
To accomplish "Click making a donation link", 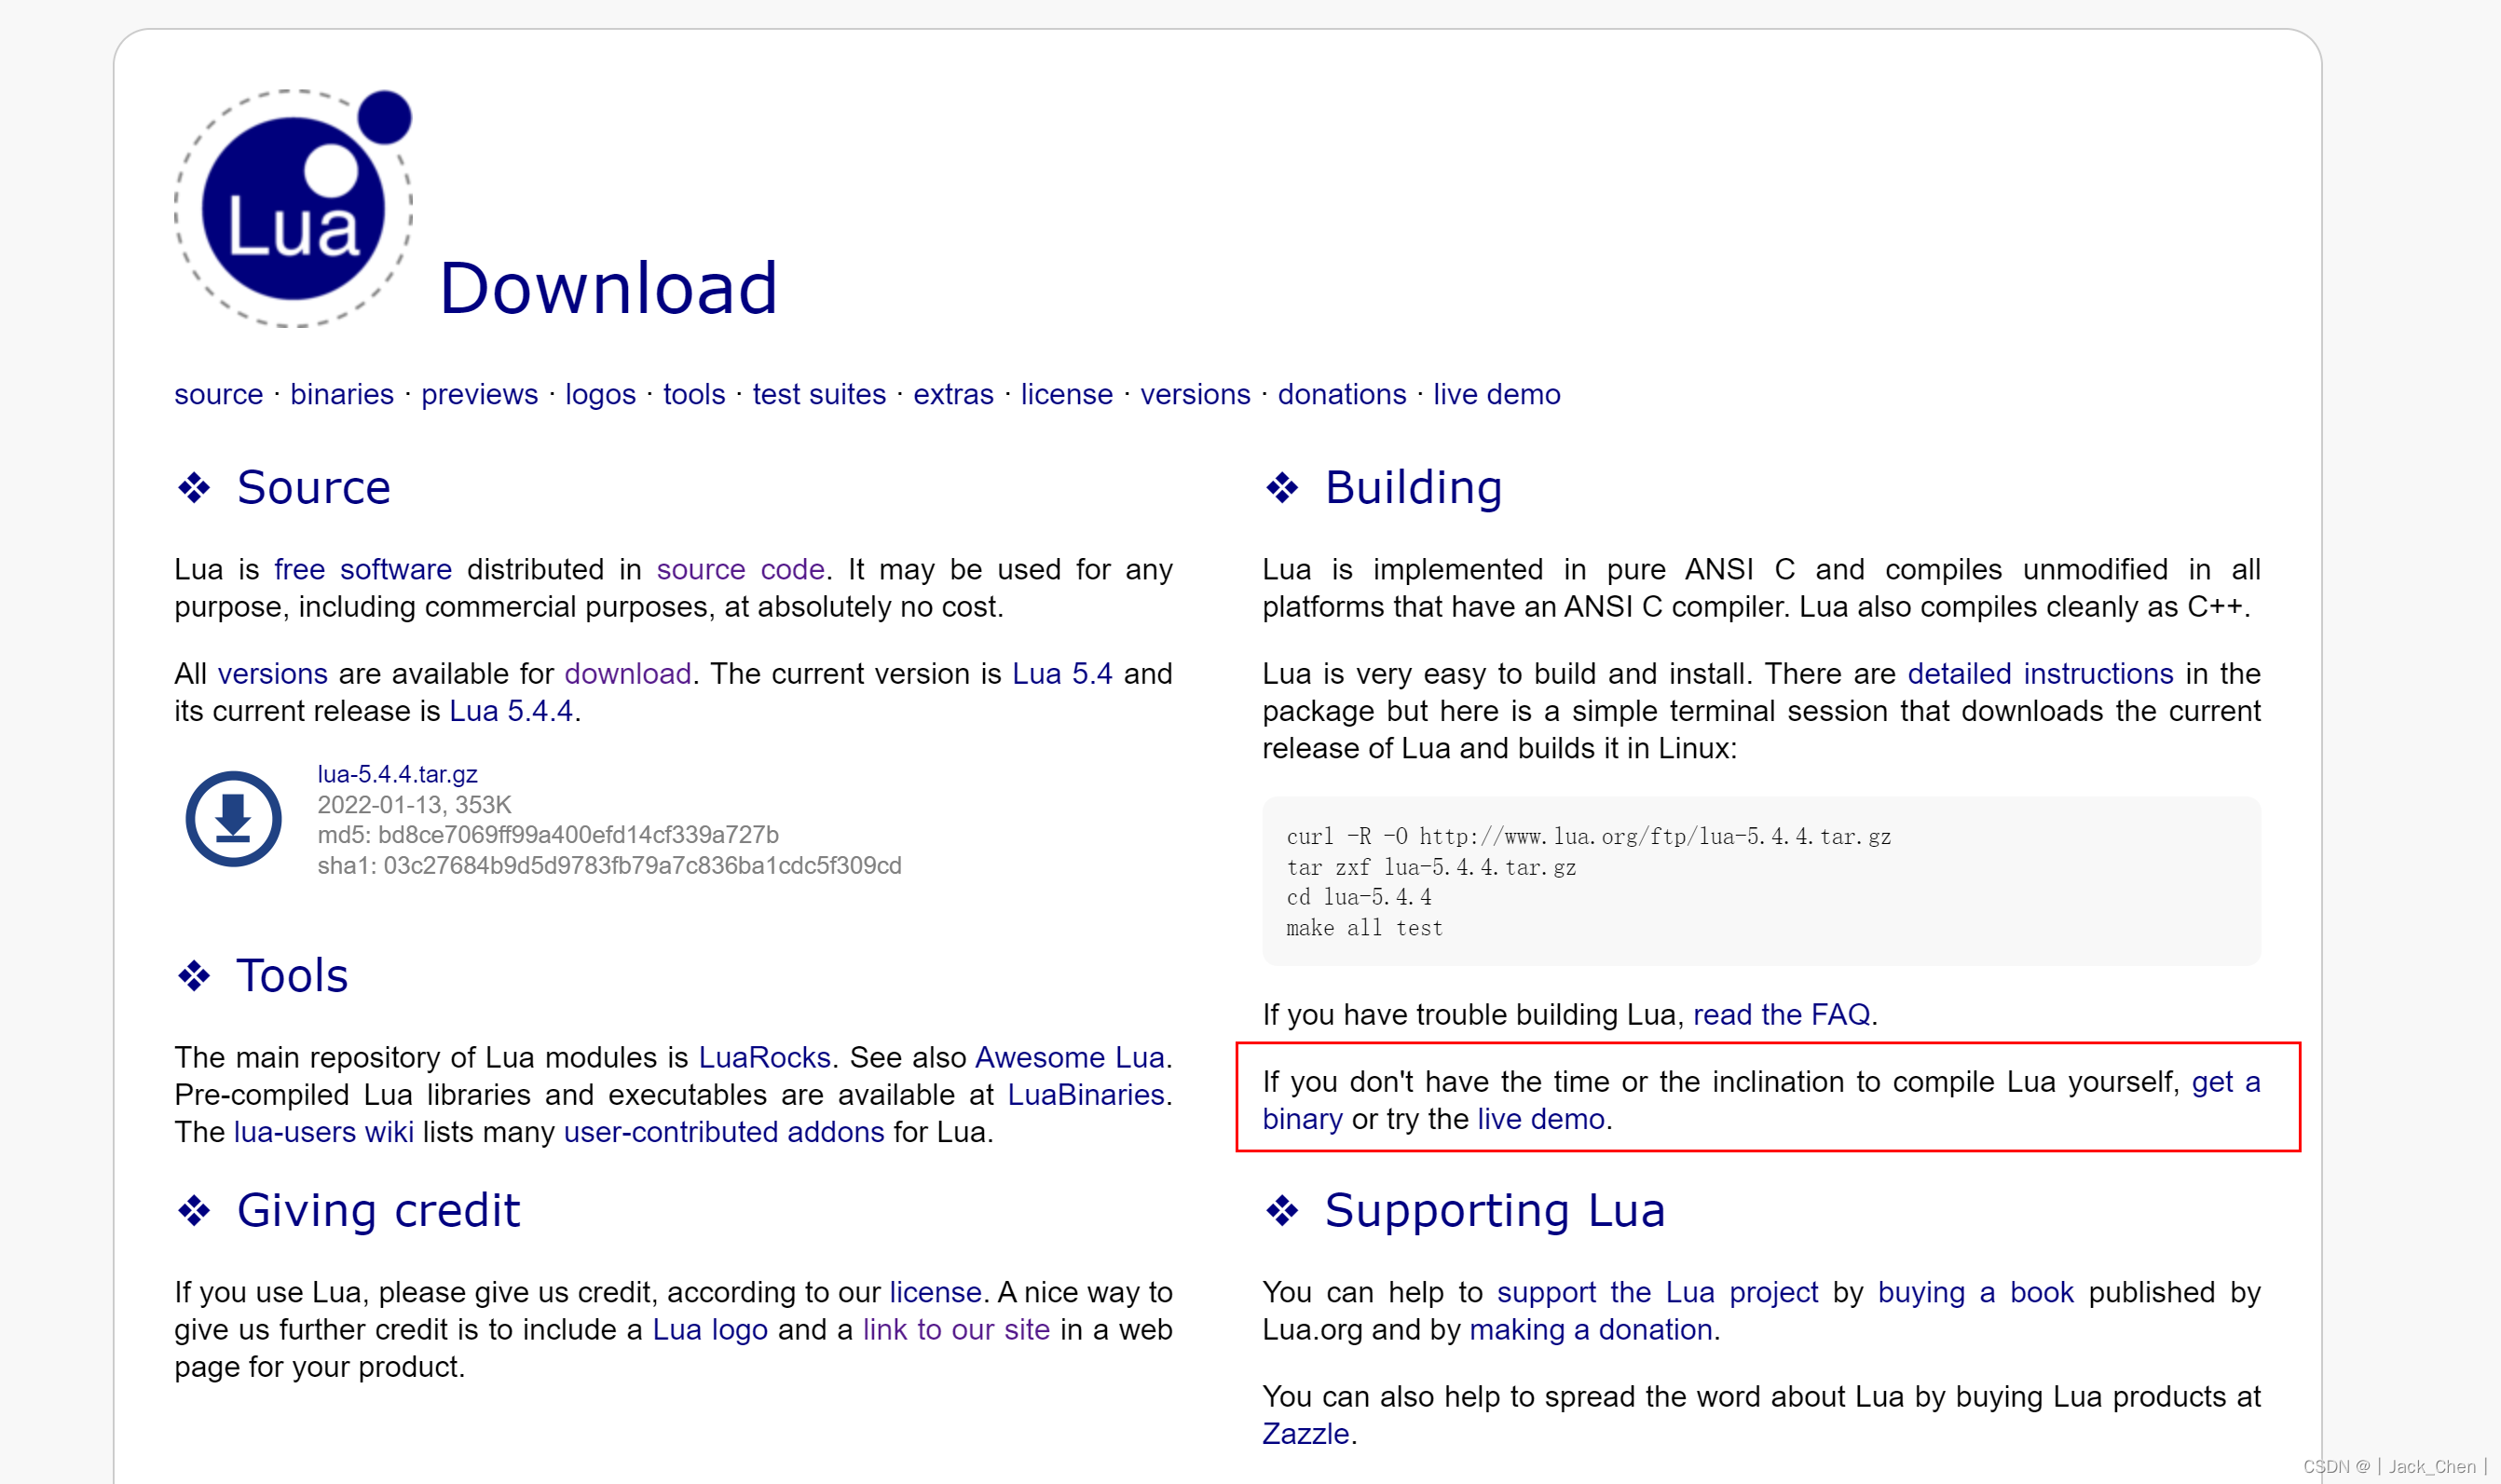I will 1591,1329.
